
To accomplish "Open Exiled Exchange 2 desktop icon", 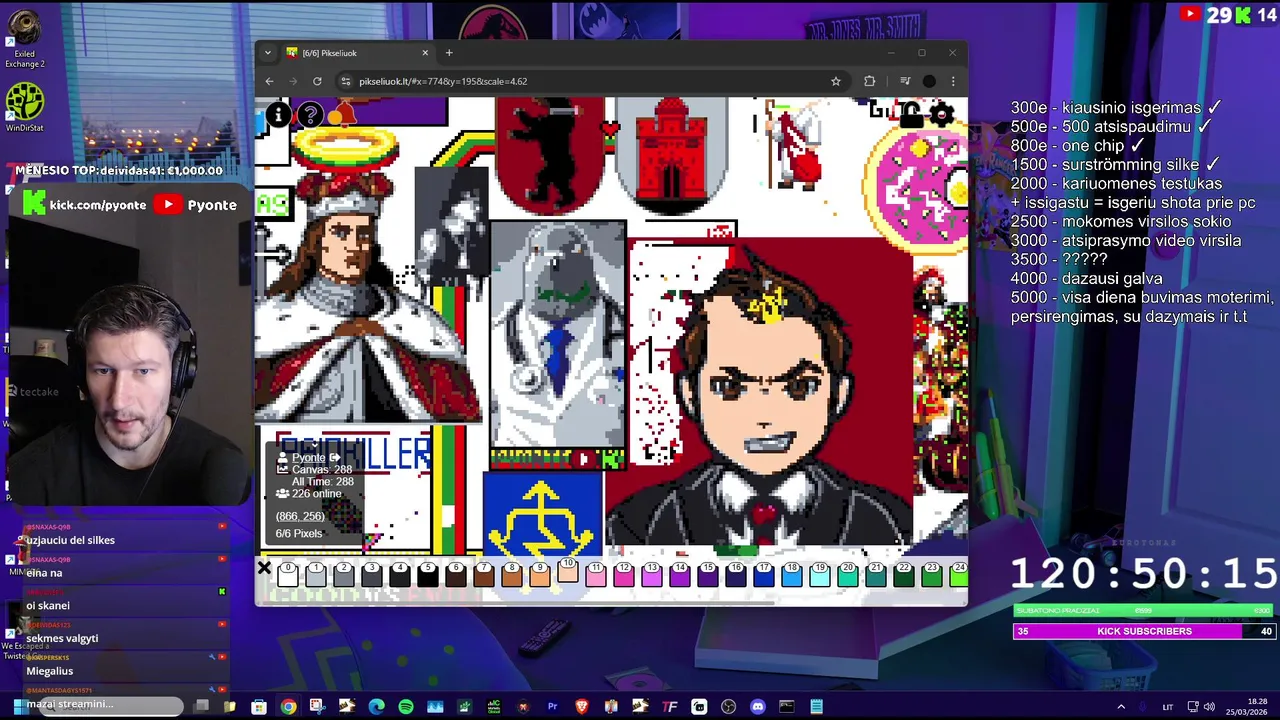I will 24,39.
